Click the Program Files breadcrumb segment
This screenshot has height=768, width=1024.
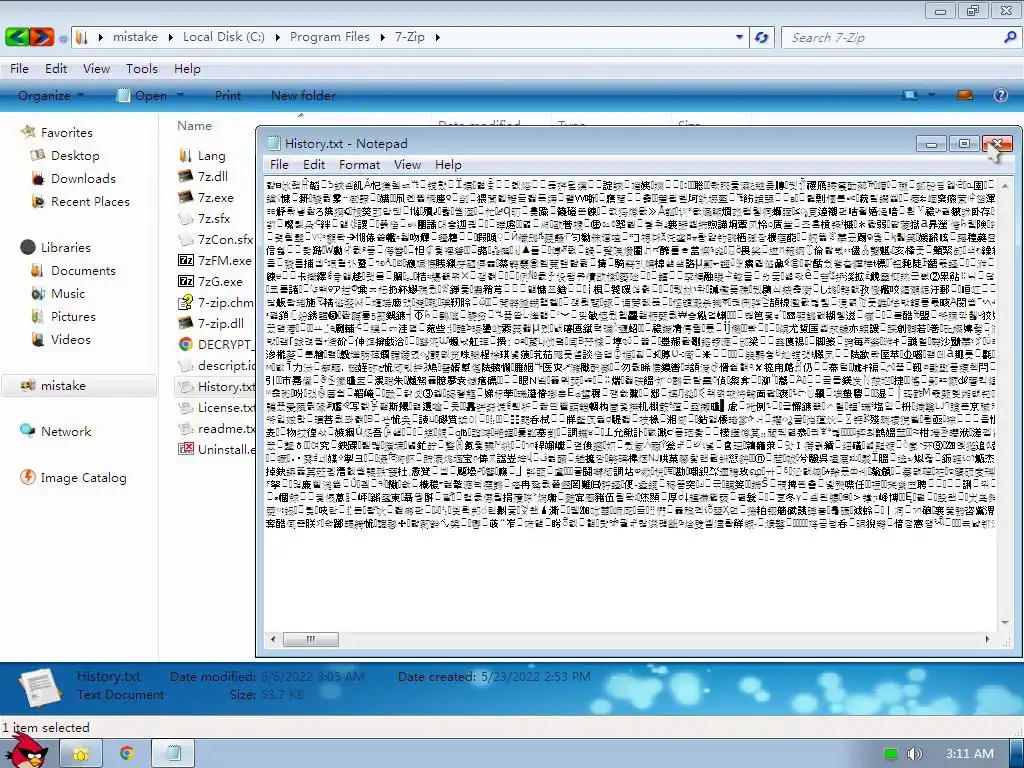point(330,37)
